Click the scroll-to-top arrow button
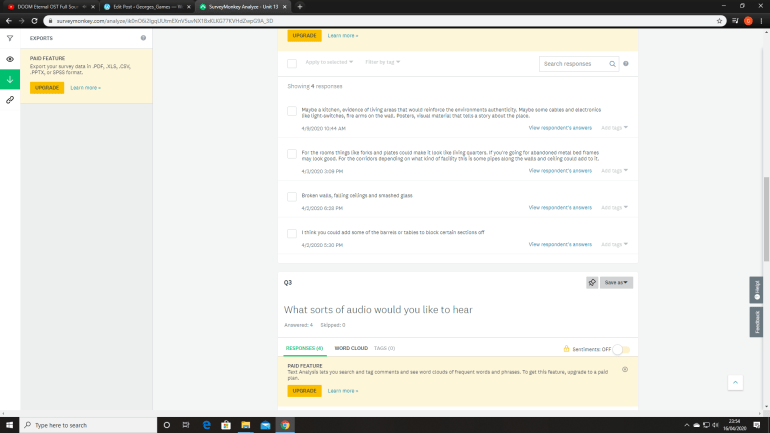770x433 pixels. (735, 382)
